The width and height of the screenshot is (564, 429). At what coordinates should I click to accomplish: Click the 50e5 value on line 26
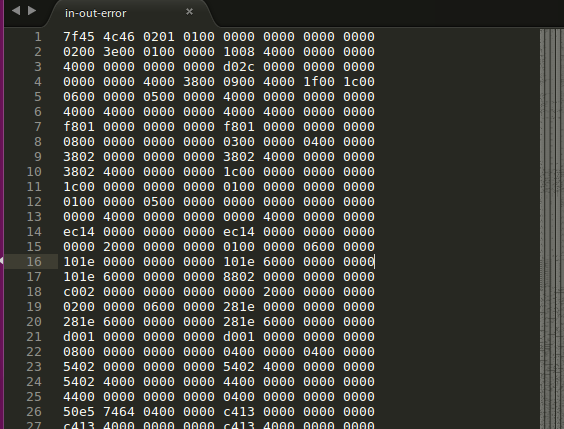point(79,412)
